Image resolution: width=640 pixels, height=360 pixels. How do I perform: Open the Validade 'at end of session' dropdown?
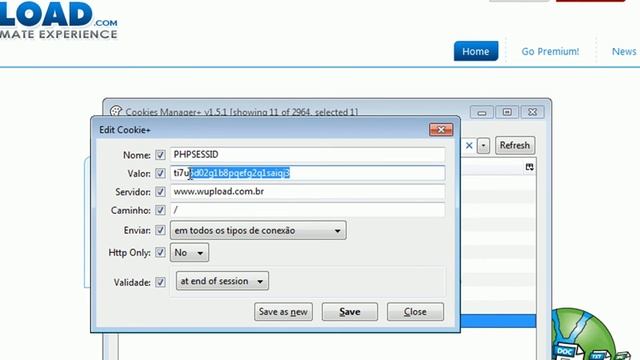(x=222, y=281)
